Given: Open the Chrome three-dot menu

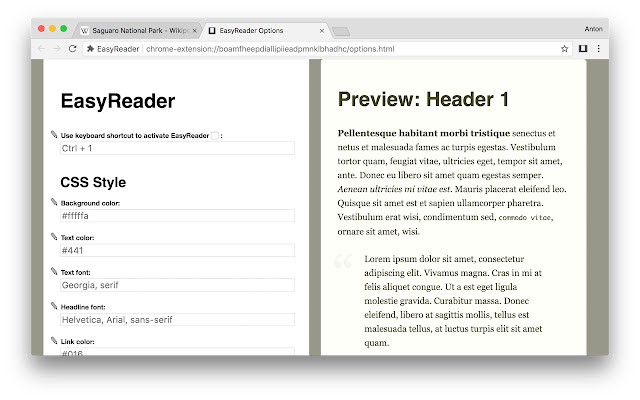Looking at the screenshot, I should coord(598,49).
